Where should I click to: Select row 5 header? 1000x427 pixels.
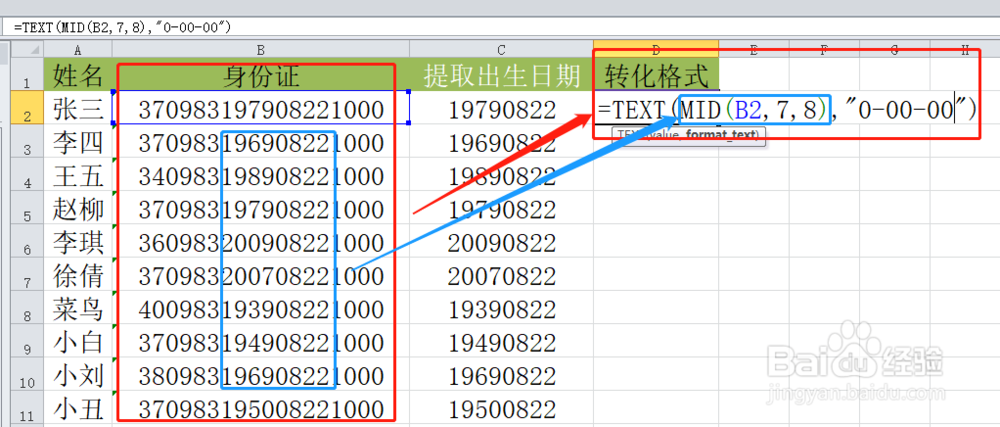(x=27, y=208)
